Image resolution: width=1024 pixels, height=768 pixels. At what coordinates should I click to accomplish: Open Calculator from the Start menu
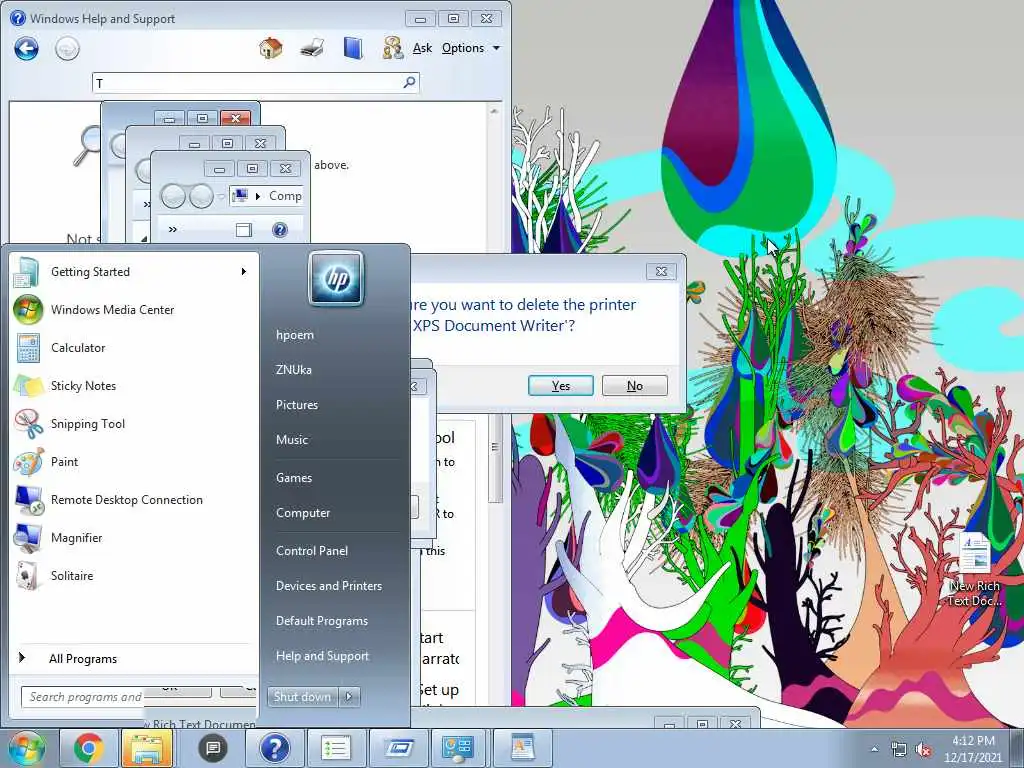(134, 347)
